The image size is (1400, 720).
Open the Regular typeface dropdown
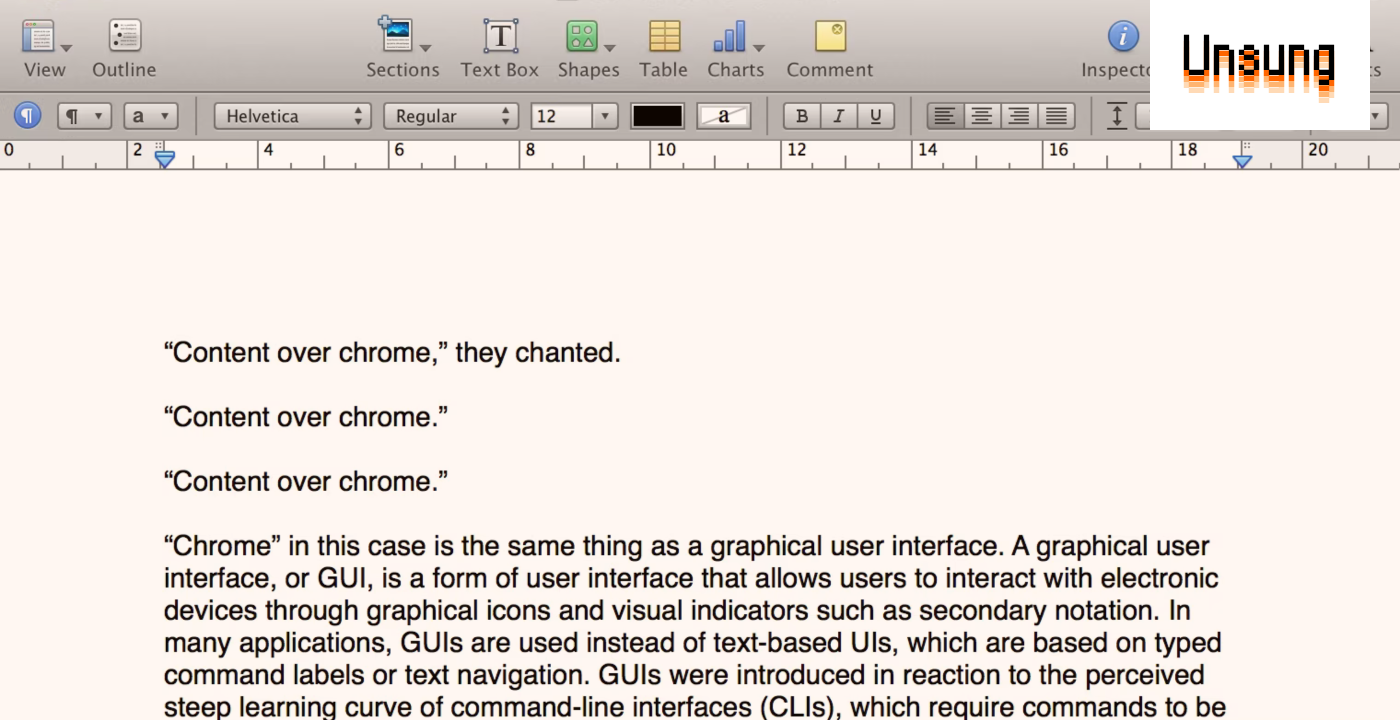pos(450,116)
